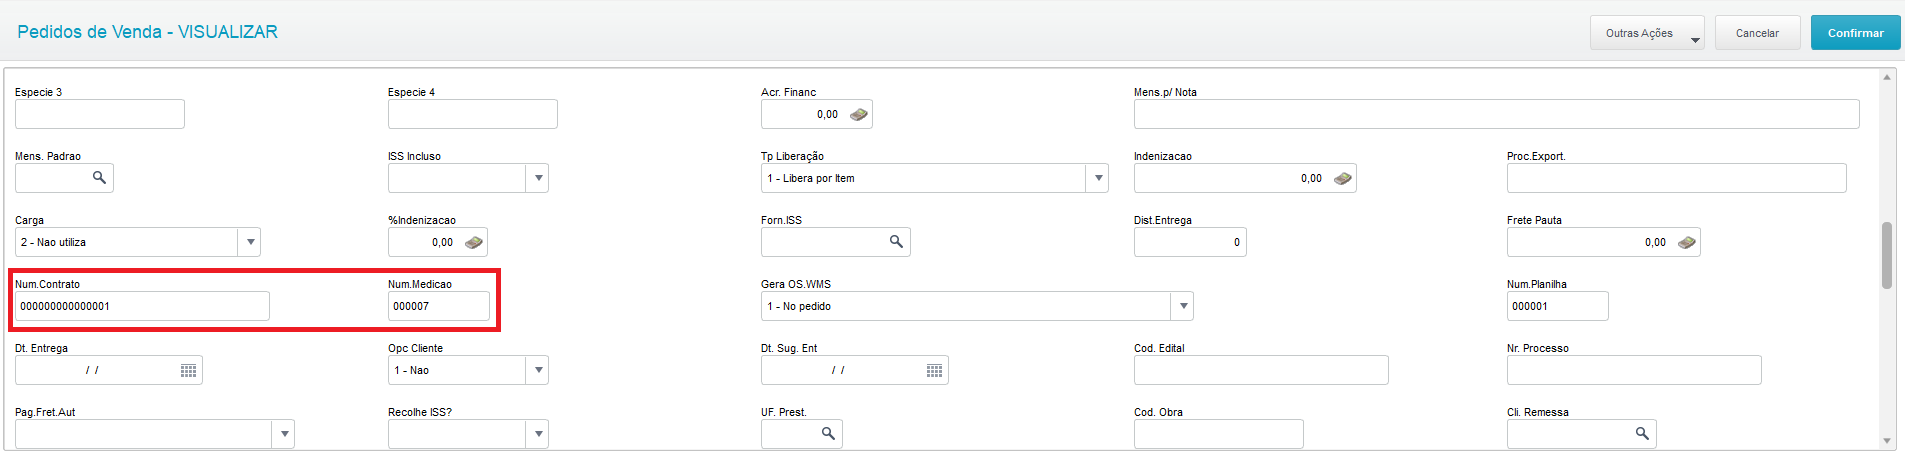The height and width of the screenshot is (456, 1905).
Task: Expand the Recolhe ISS? dropdown
Action: [538, 434]
